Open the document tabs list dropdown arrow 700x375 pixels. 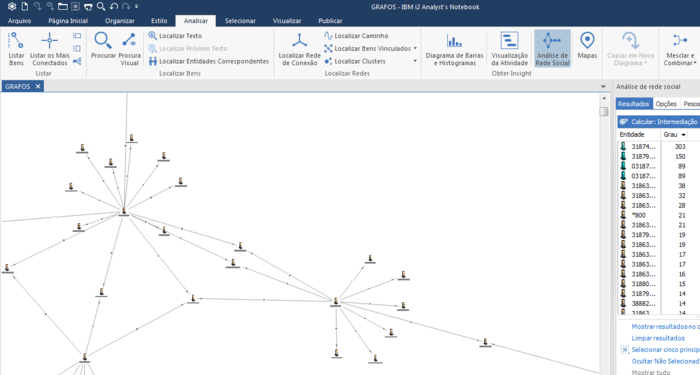pos(603,87)
